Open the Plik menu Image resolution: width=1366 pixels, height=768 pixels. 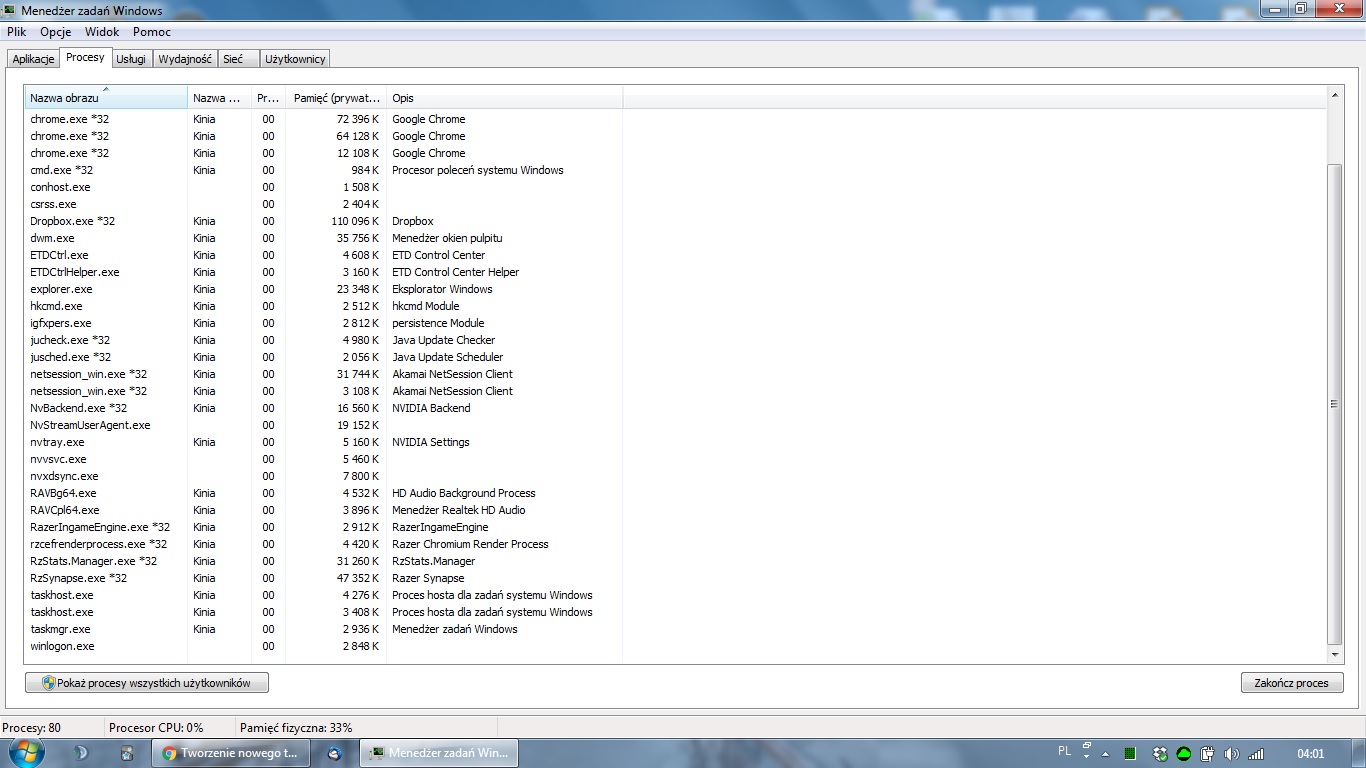tap(16, 32)
